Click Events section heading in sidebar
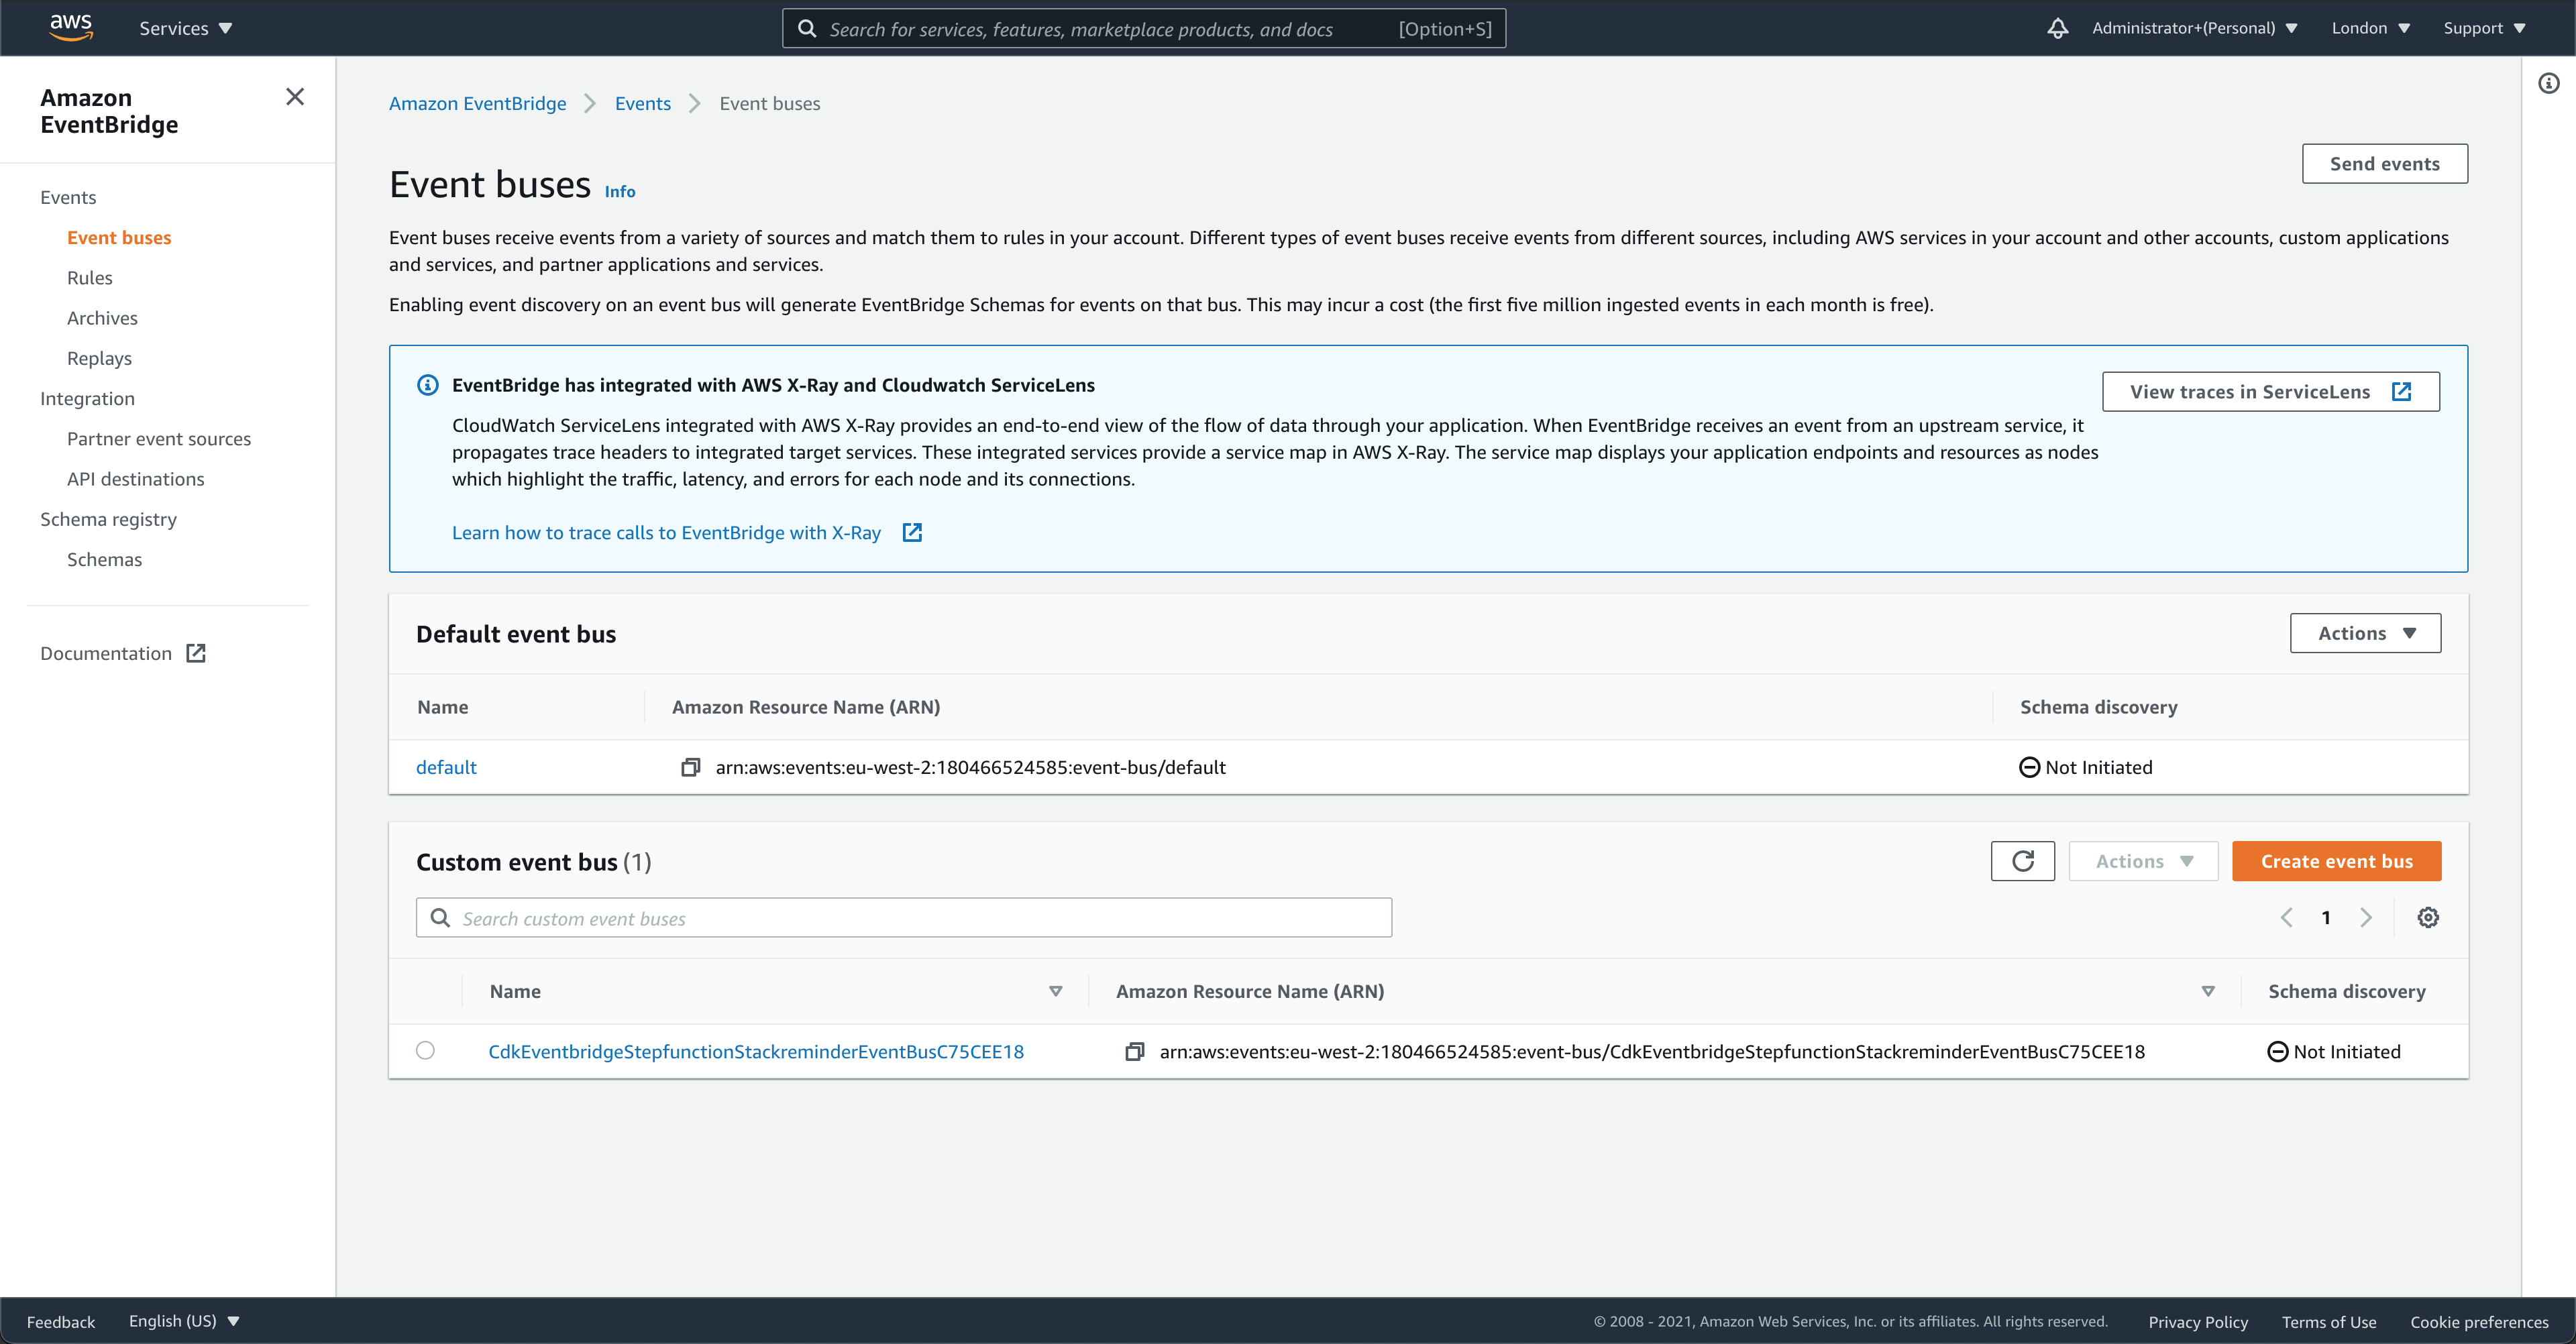 click(68, 197)
